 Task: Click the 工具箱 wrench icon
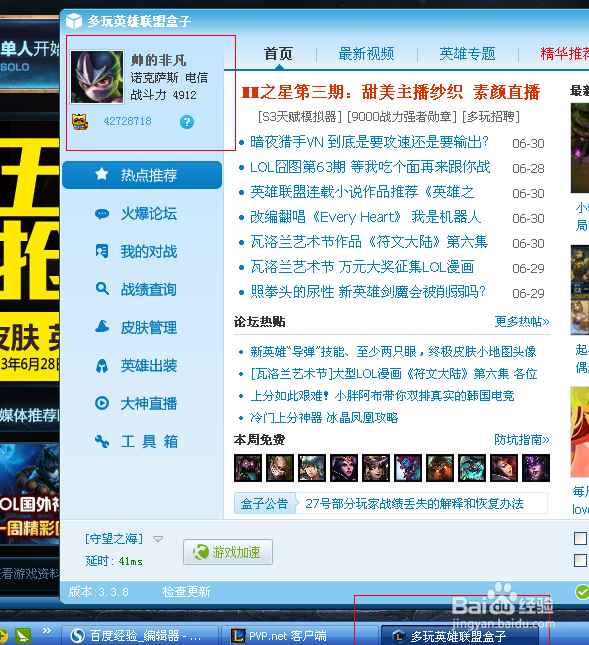click(x=102, y=441)
